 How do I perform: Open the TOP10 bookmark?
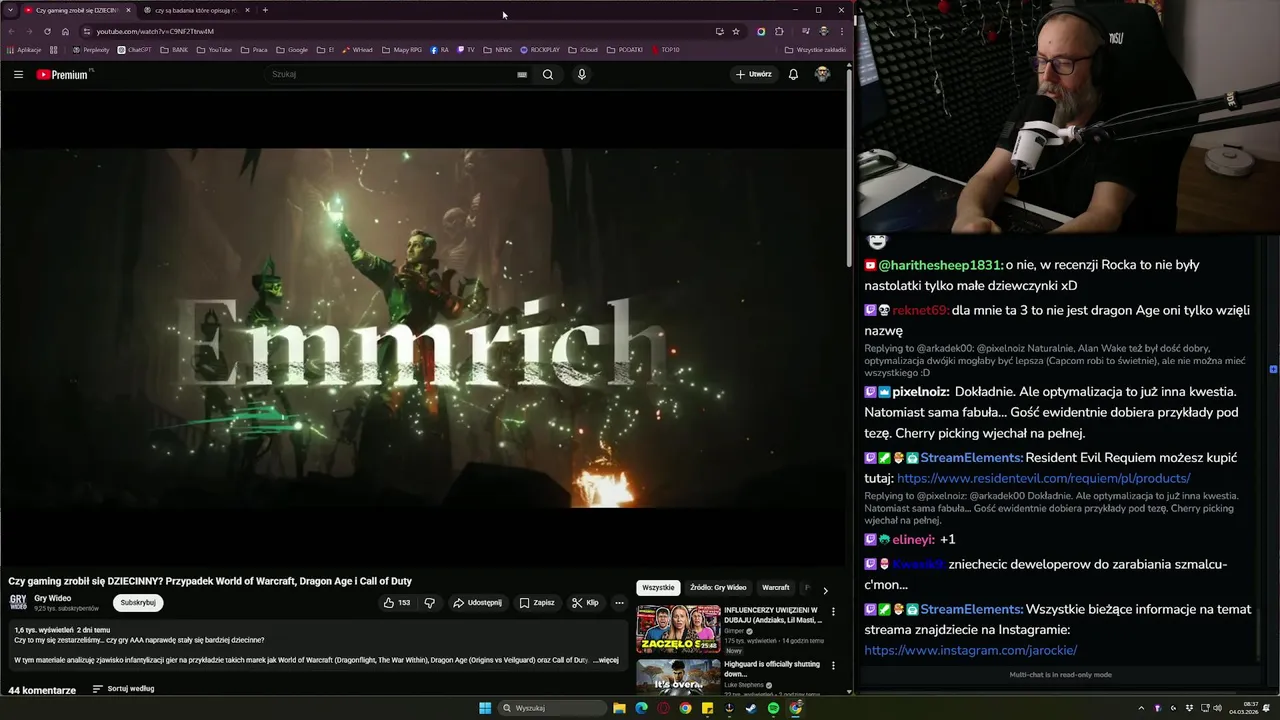tap(665, 50)
